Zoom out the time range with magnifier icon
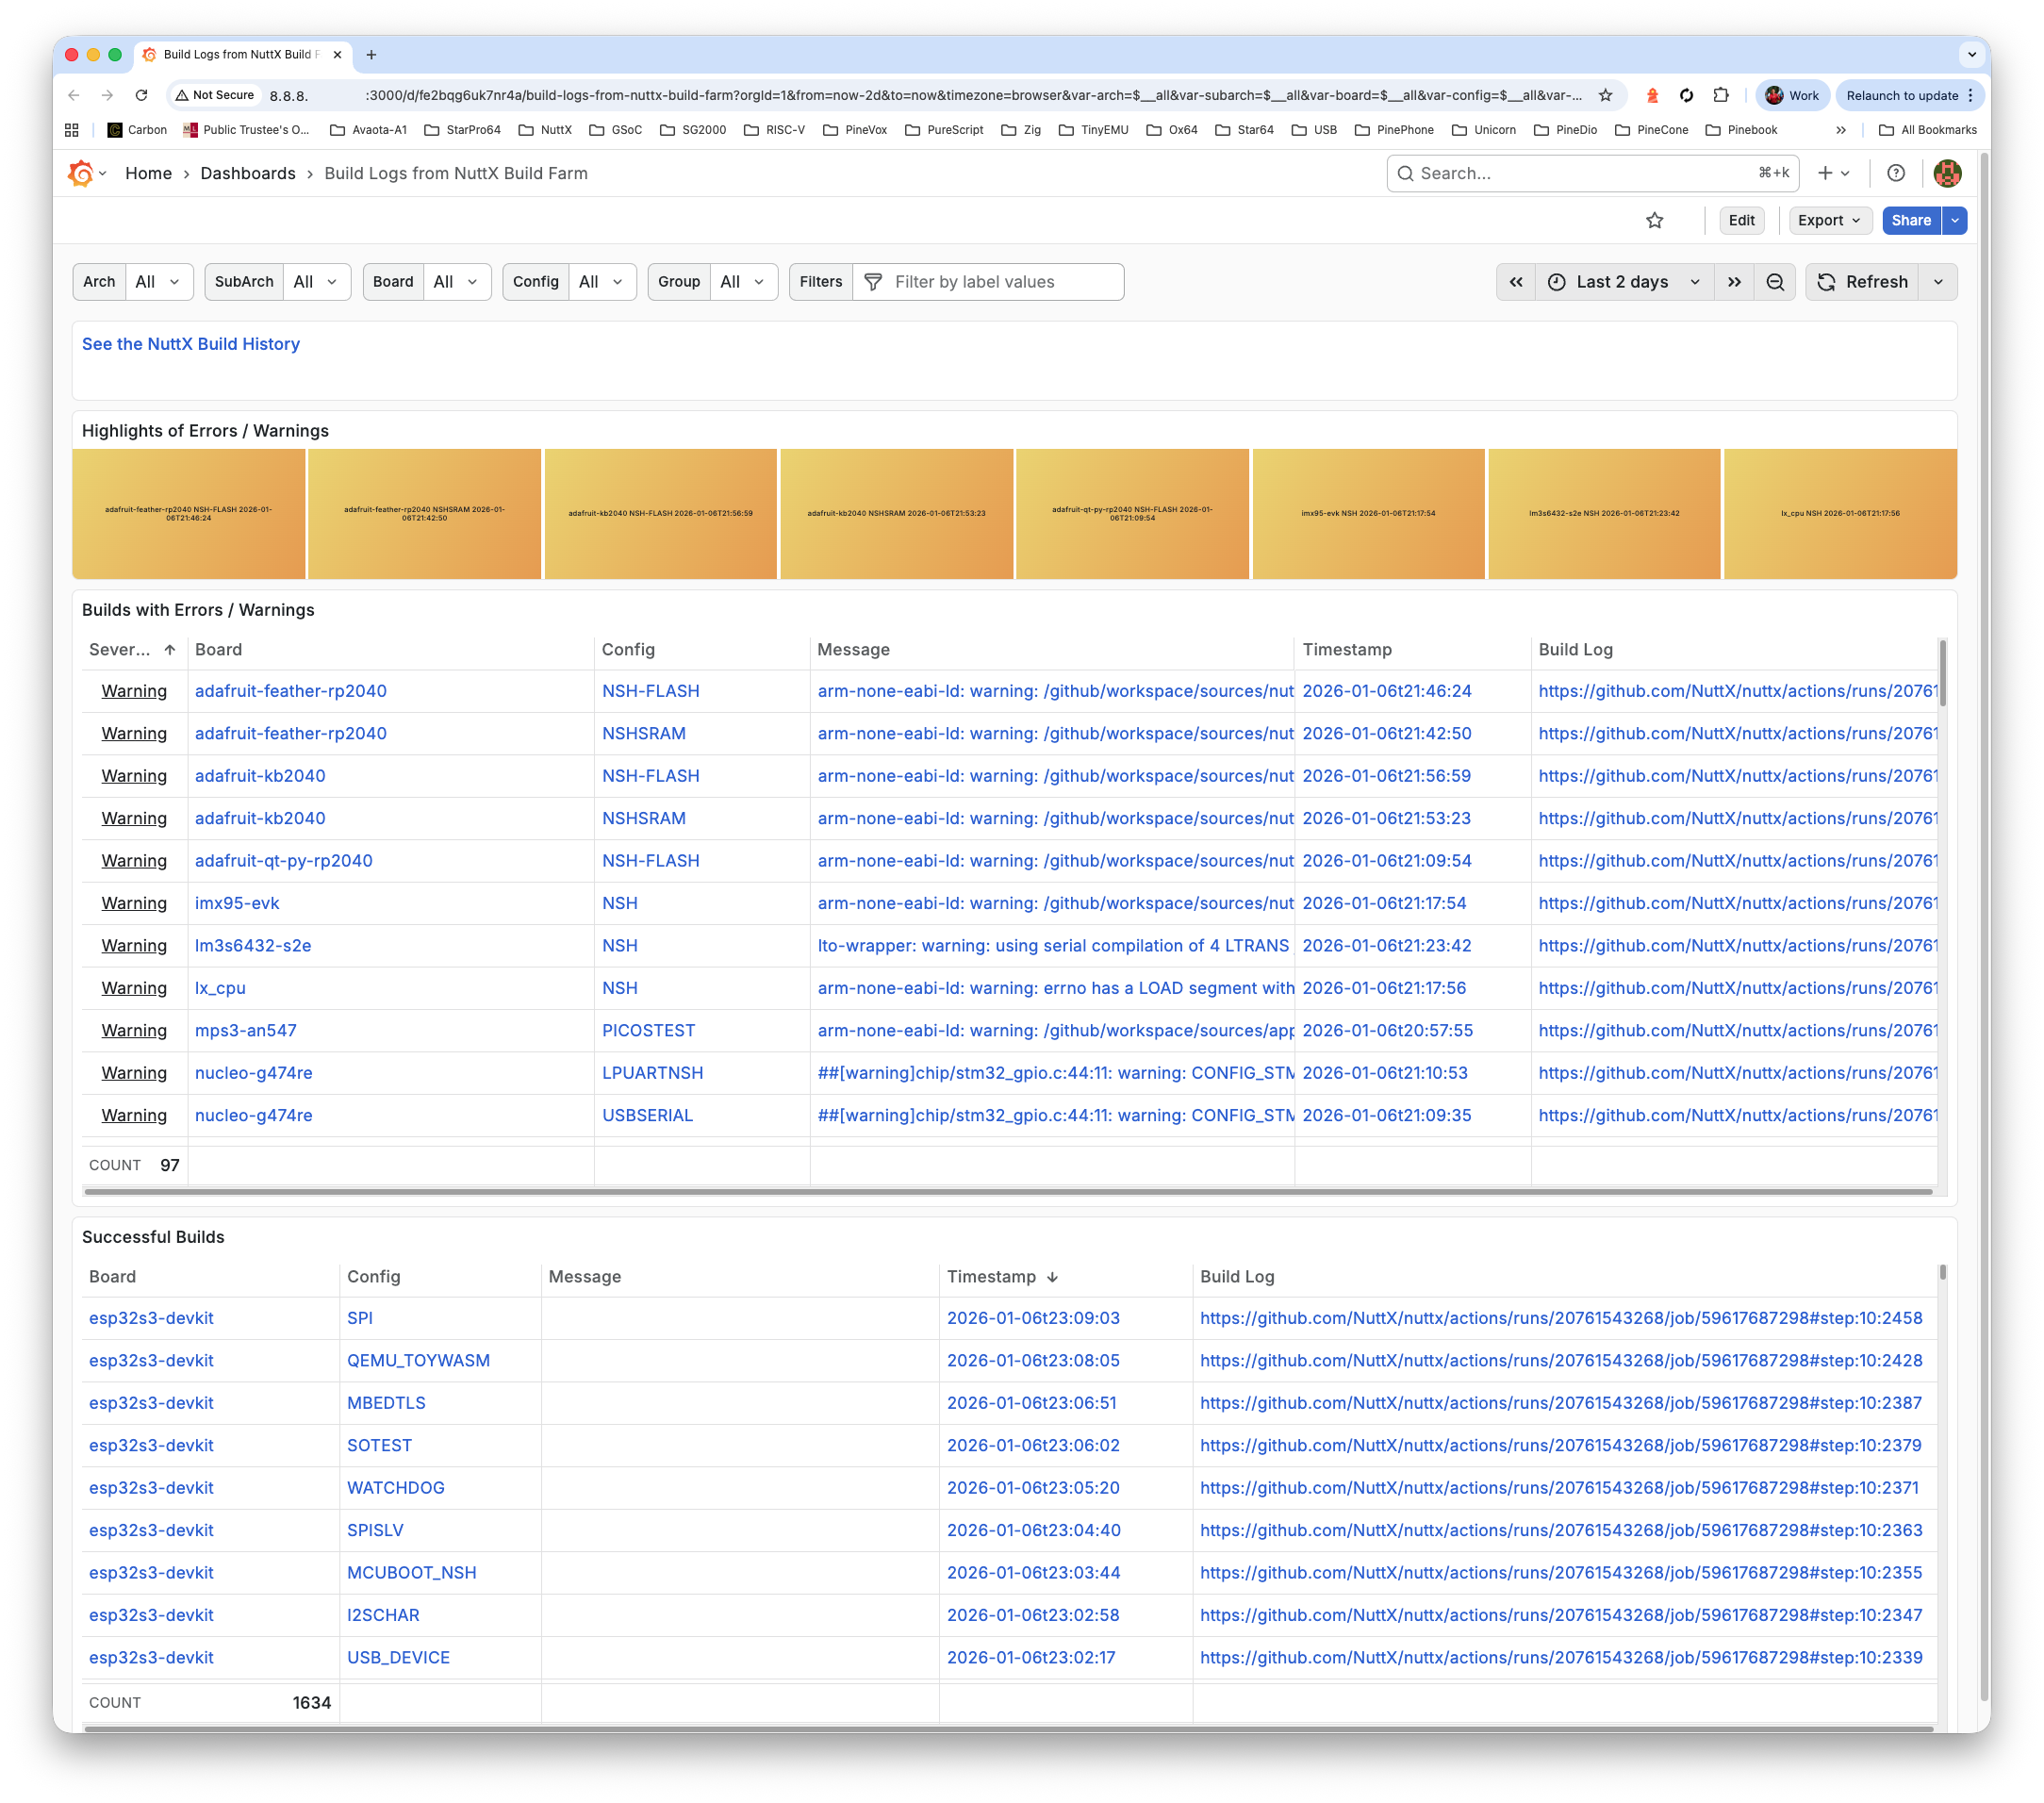 pos(1774,281)
